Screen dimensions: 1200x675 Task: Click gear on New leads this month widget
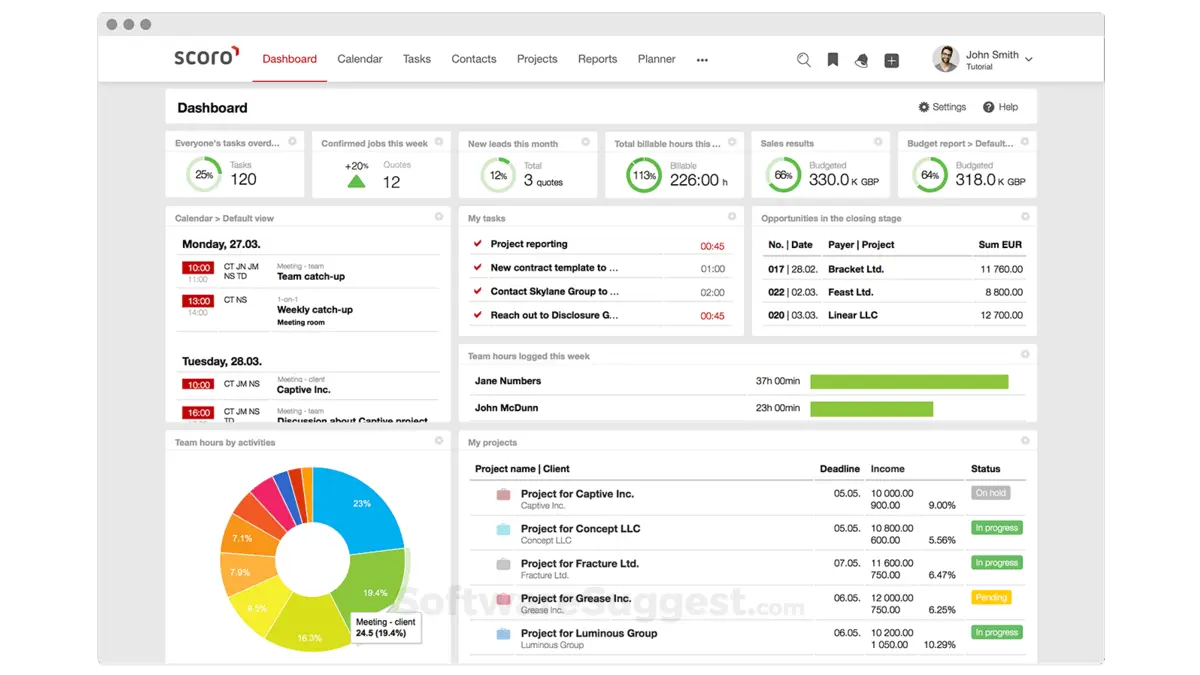click(x=586, y=142)
